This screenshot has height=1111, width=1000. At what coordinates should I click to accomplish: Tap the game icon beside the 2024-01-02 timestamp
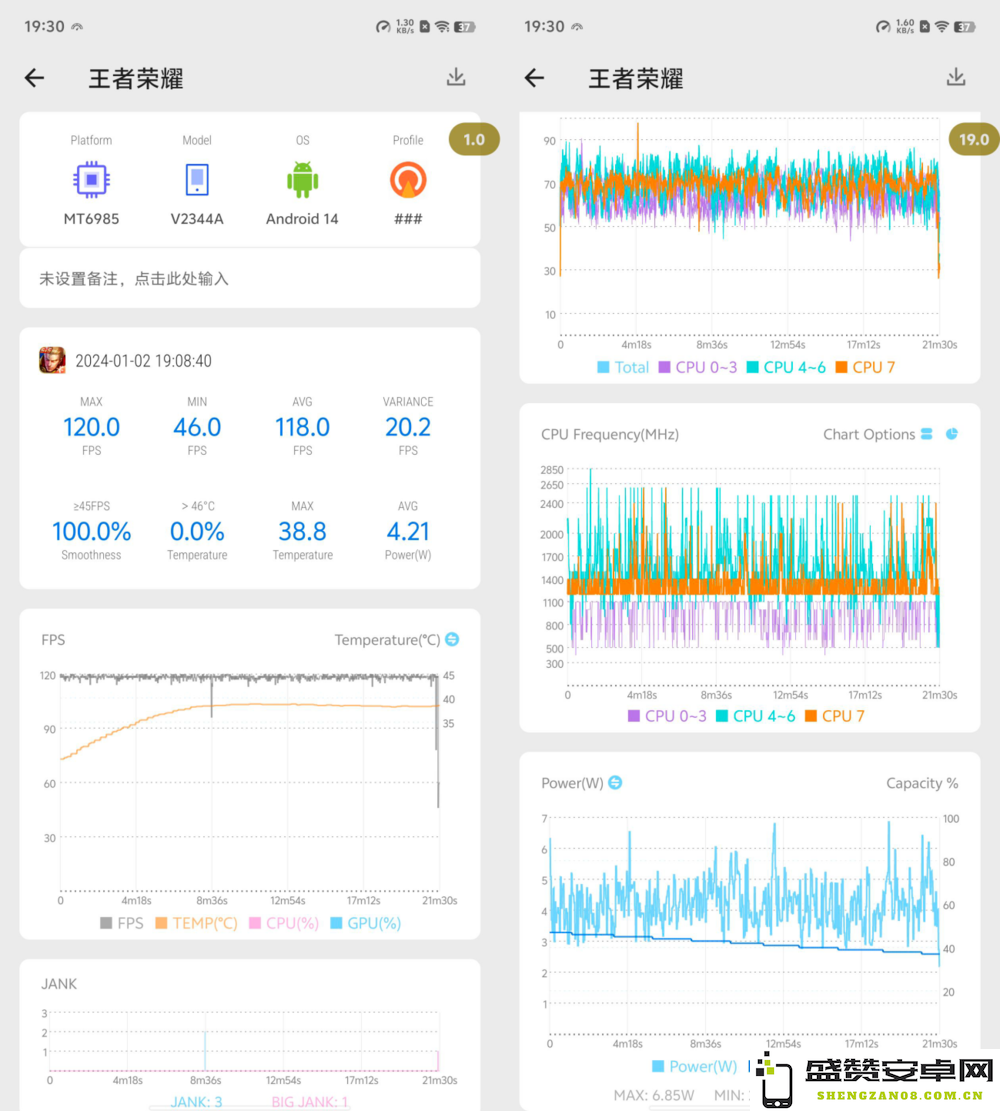52,361
